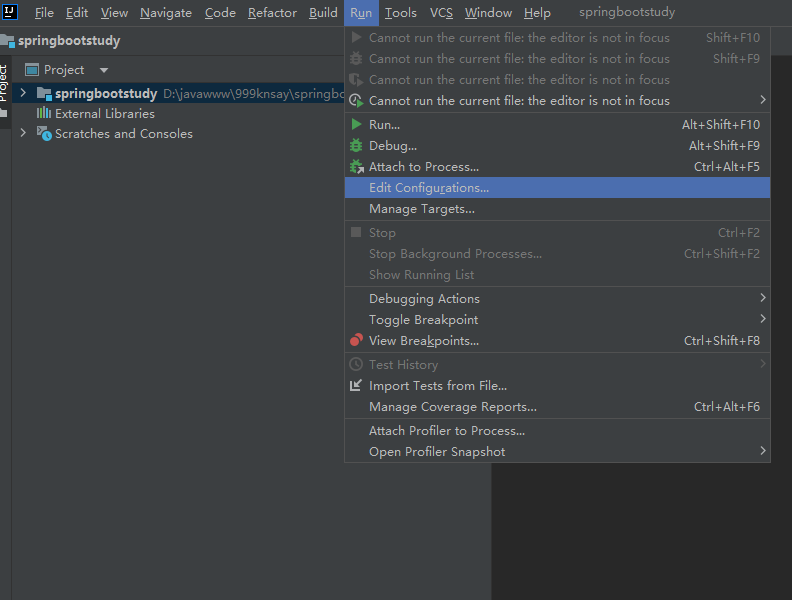Click the IntelliJ IDEA logo icon
The height and width of the screenshot is (600, 792).
10,12
